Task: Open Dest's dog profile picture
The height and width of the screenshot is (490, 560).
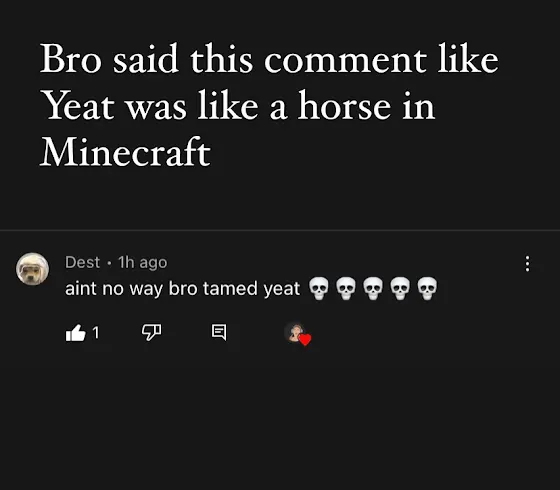Action: pyautogui.click(x=32, y=269)
